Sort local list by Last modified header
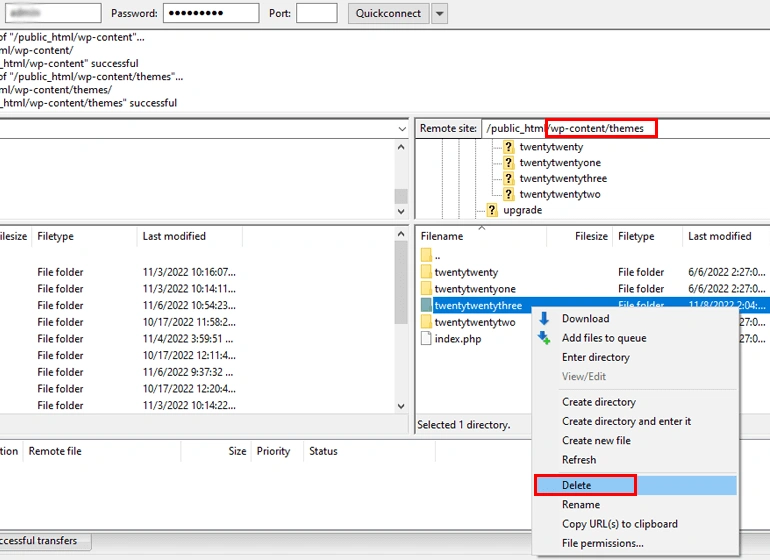Image resolution: width=770 pixels, height=560 pixels. pyautogui.click(x=190, y=236)
